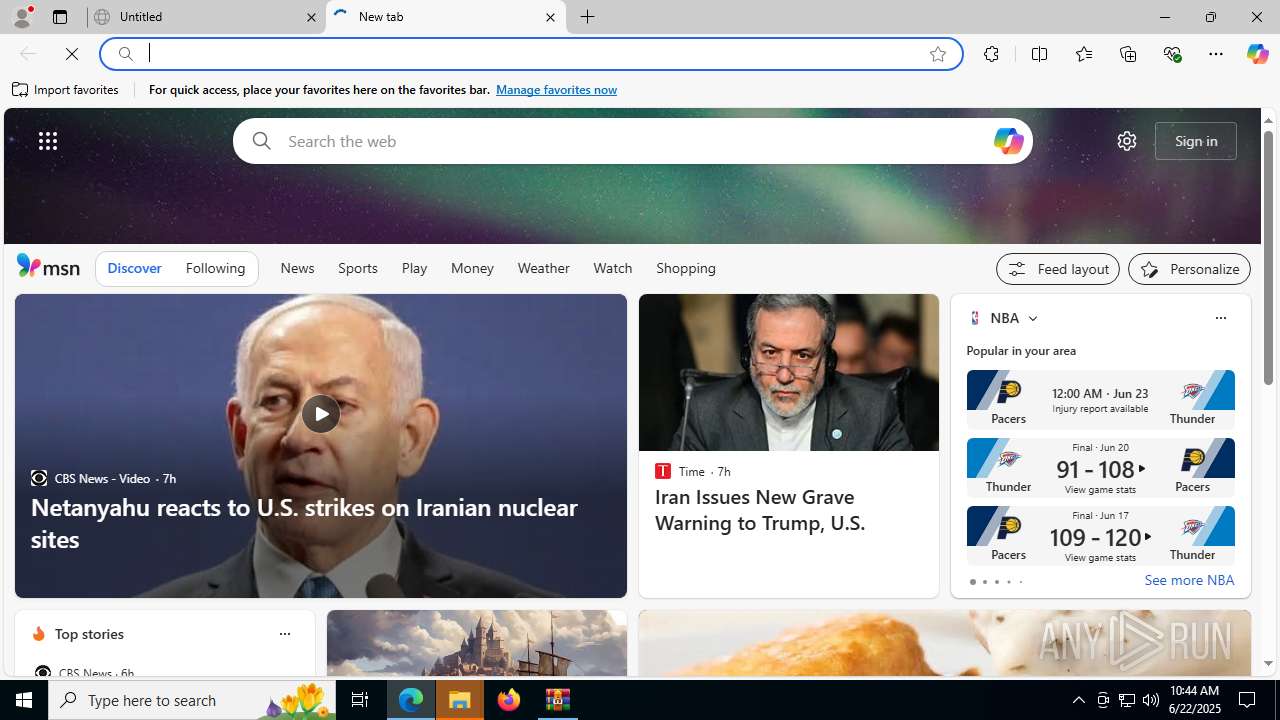Click the web search magnifier icon
Viewport: 1280px width, 720px height.
[x=261, y=141]
